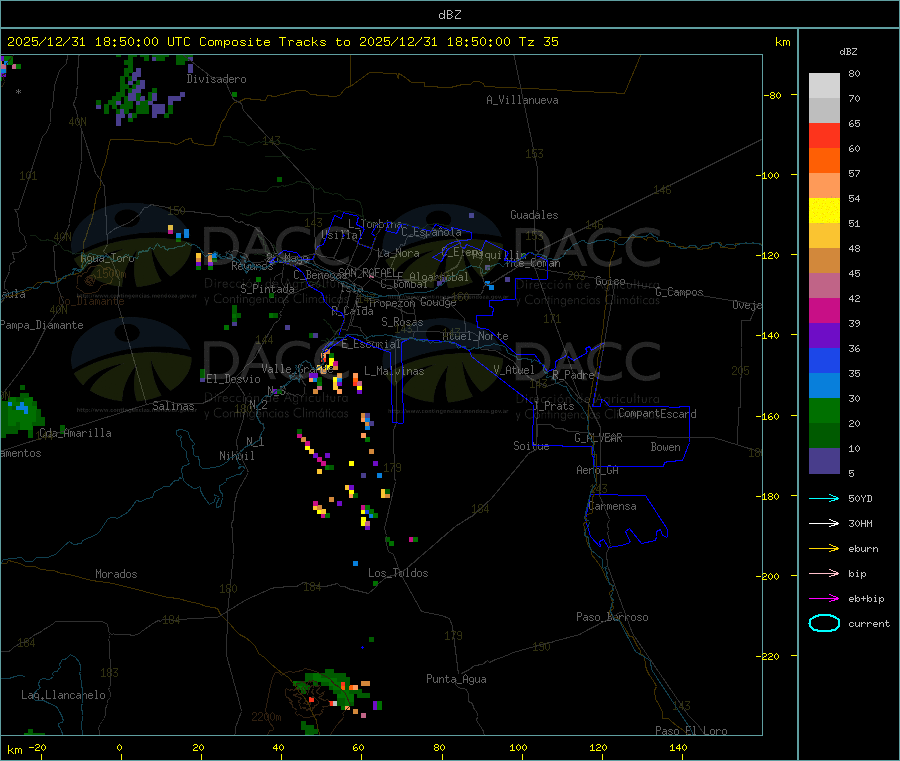Click the 'Lag.Llancanelo' map label
The image size is (900, 761).
point(64,695)
